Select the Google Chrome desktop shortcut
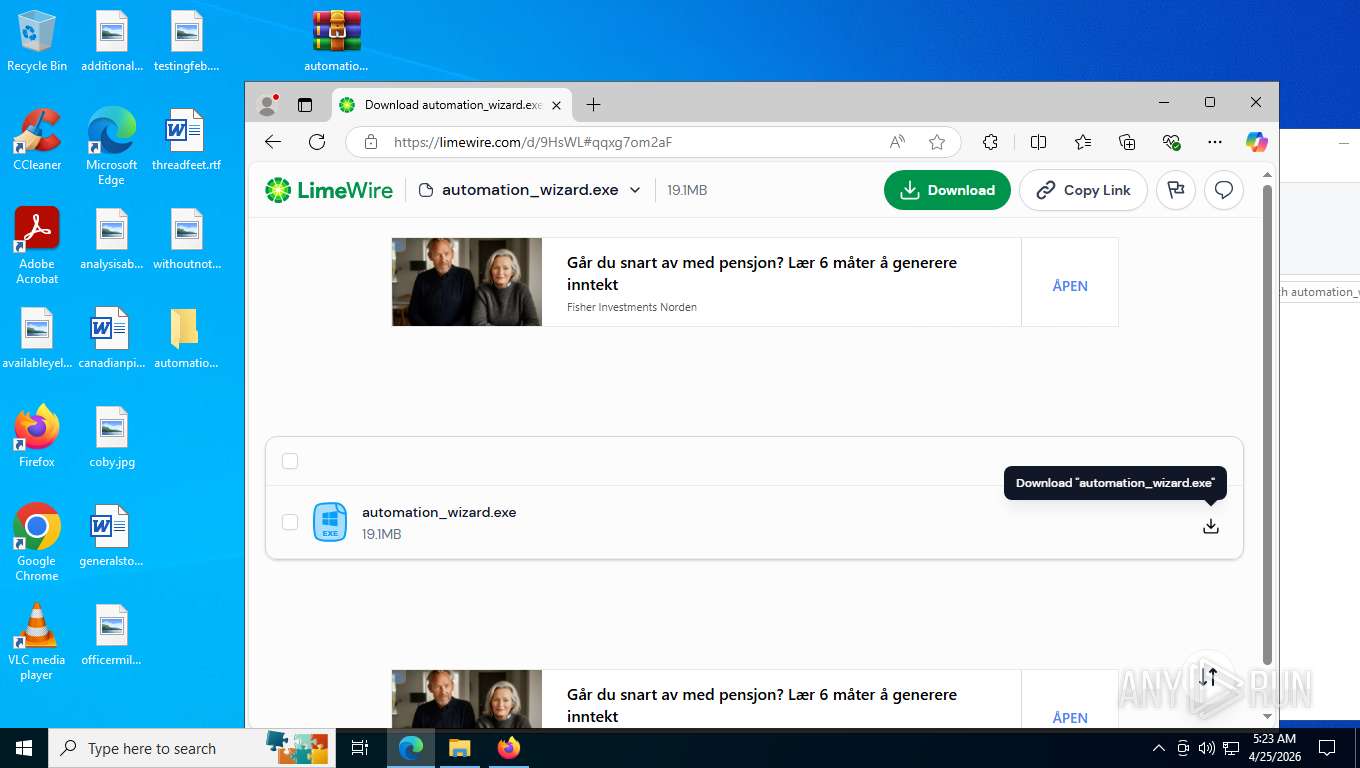 (37, 542)
